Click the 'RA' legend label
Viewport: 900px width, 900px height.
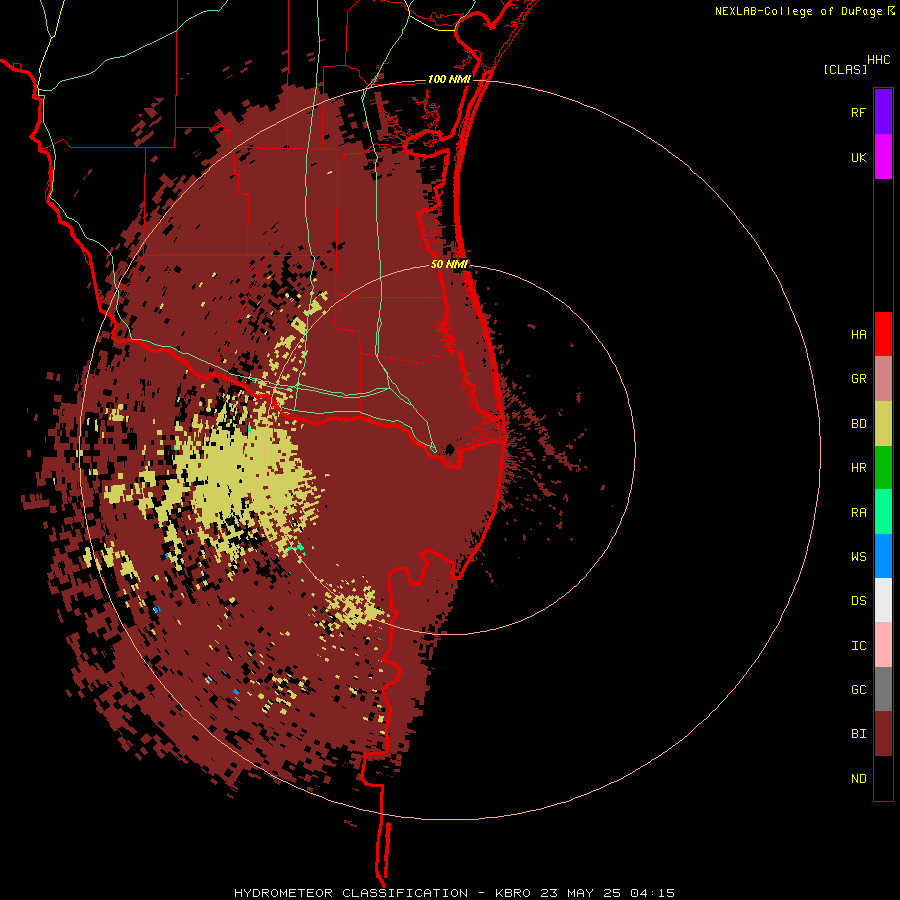pos(858,513)
